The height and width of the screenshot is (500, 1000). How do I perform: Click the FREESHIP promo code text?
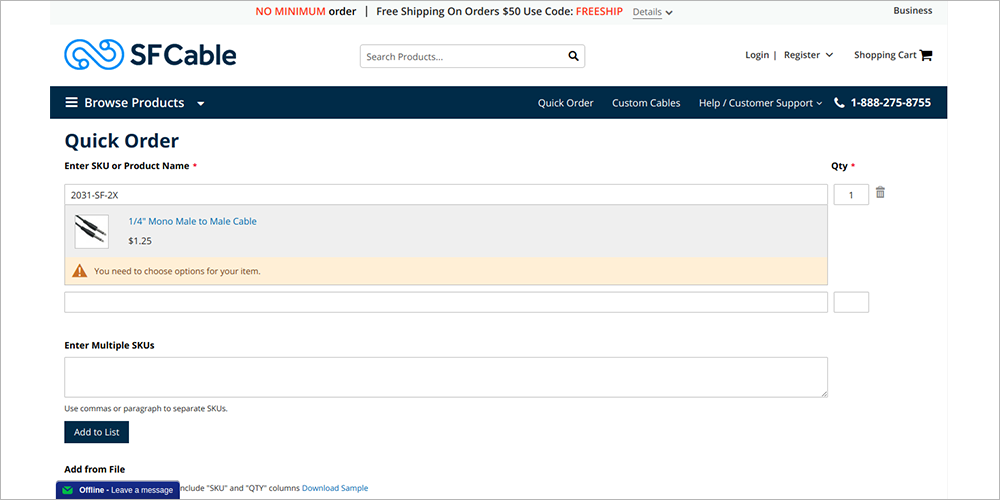599,11
